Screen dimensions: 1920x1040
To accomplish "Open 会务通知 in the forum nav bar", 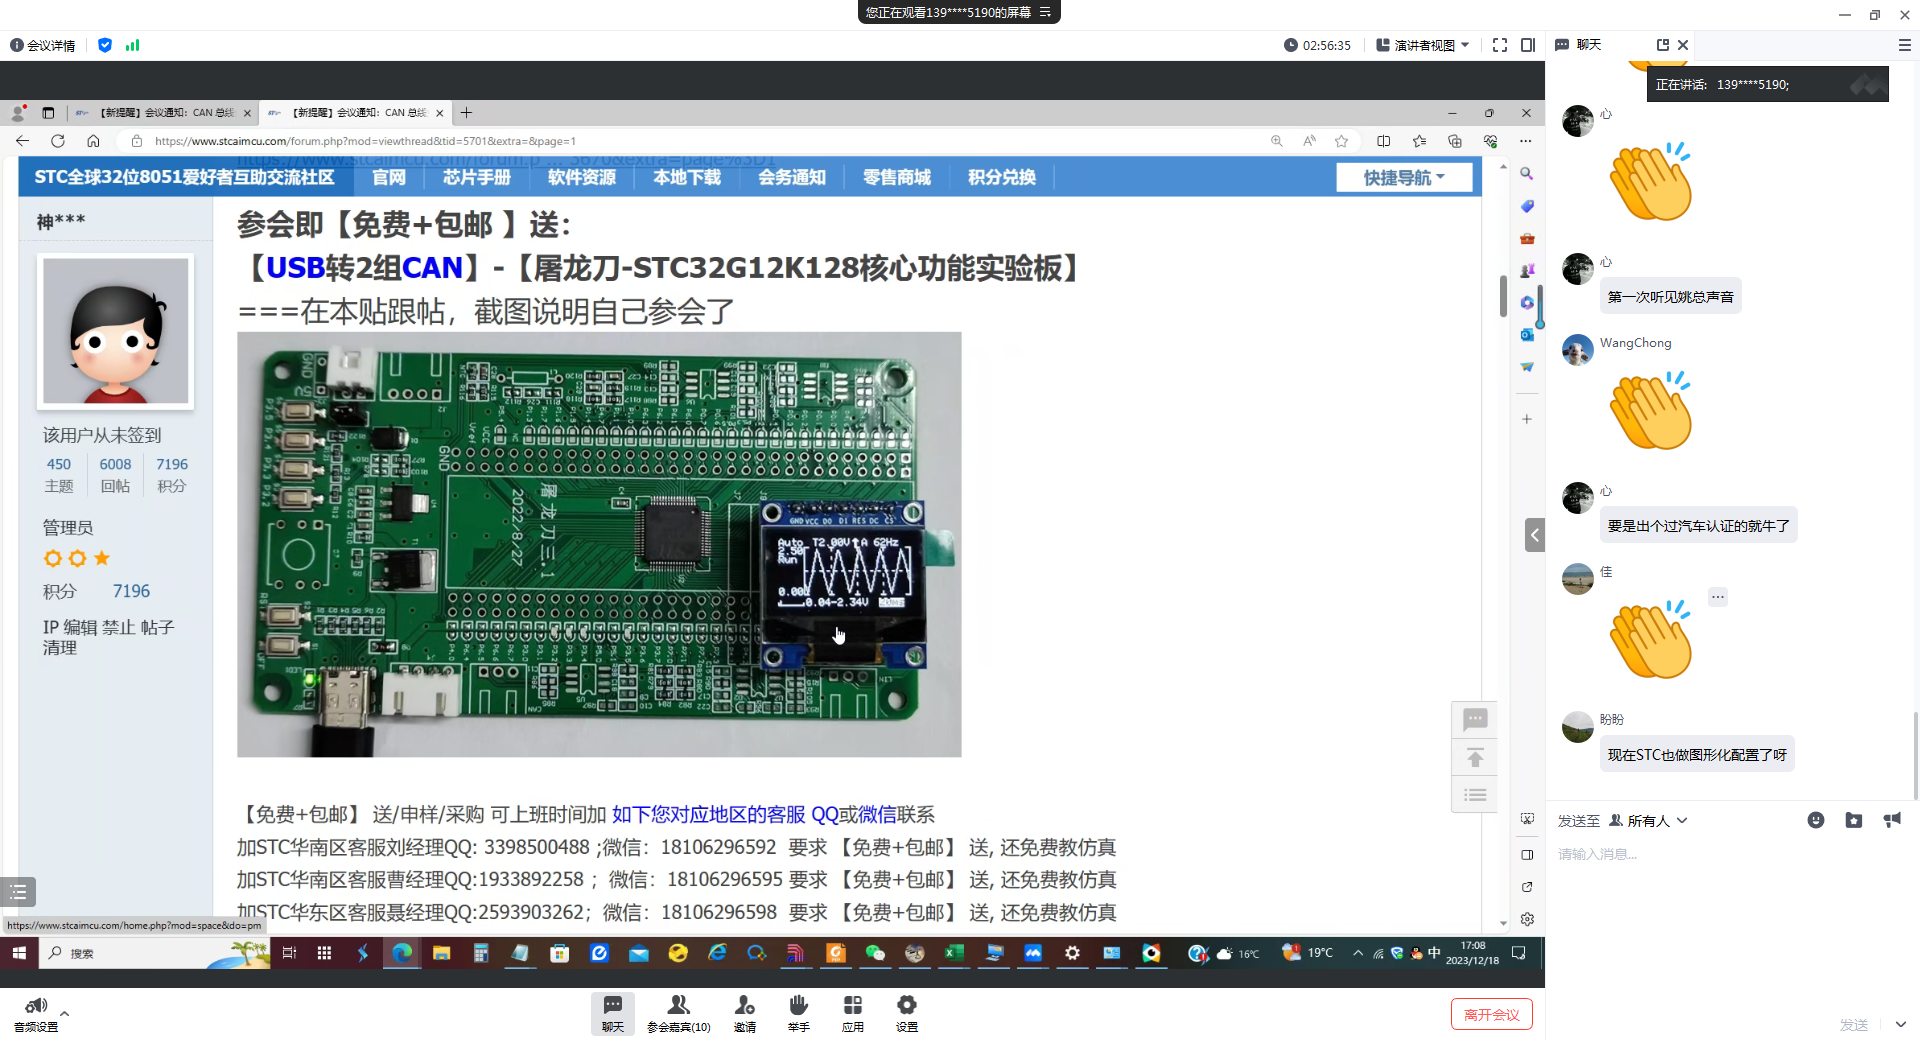I will tap(792, 177).
